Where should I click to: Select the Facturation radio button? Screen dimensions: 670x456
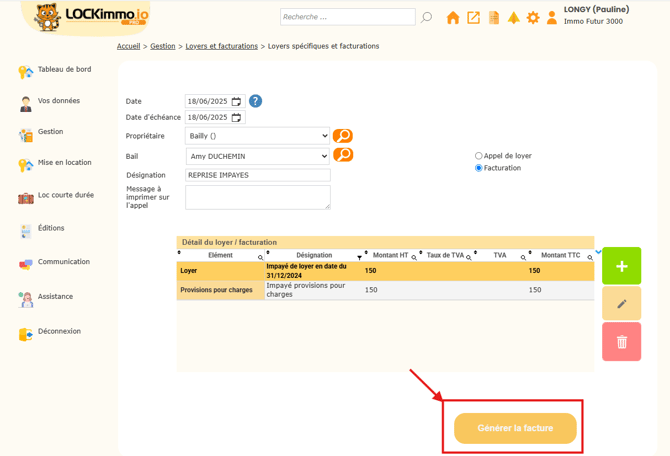(479, 168)
